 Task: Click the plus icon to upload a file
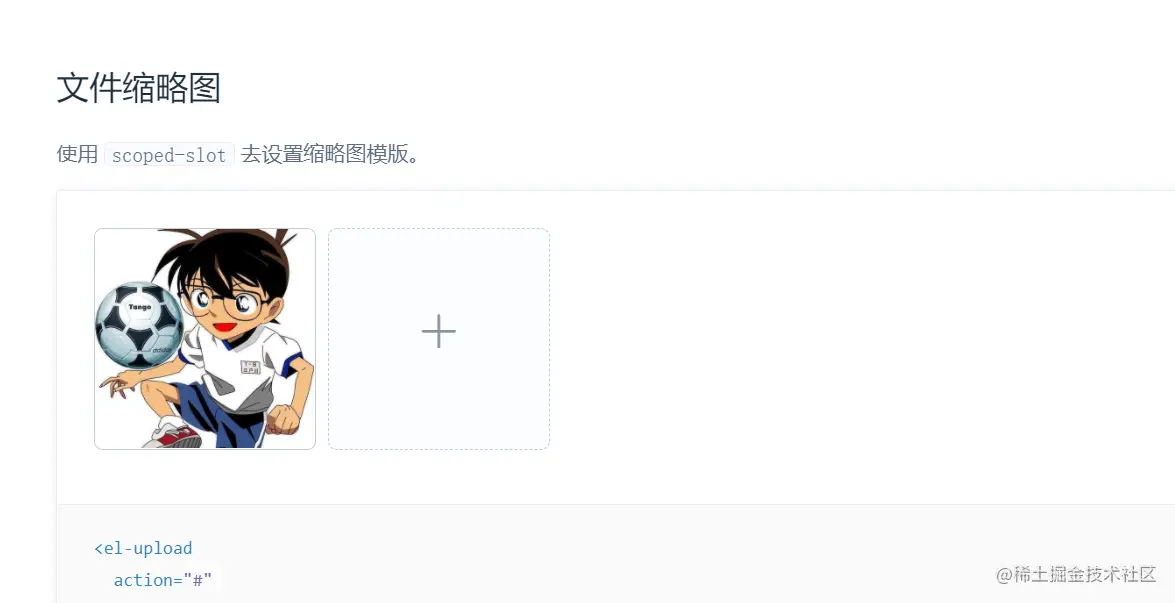[438, 332]
